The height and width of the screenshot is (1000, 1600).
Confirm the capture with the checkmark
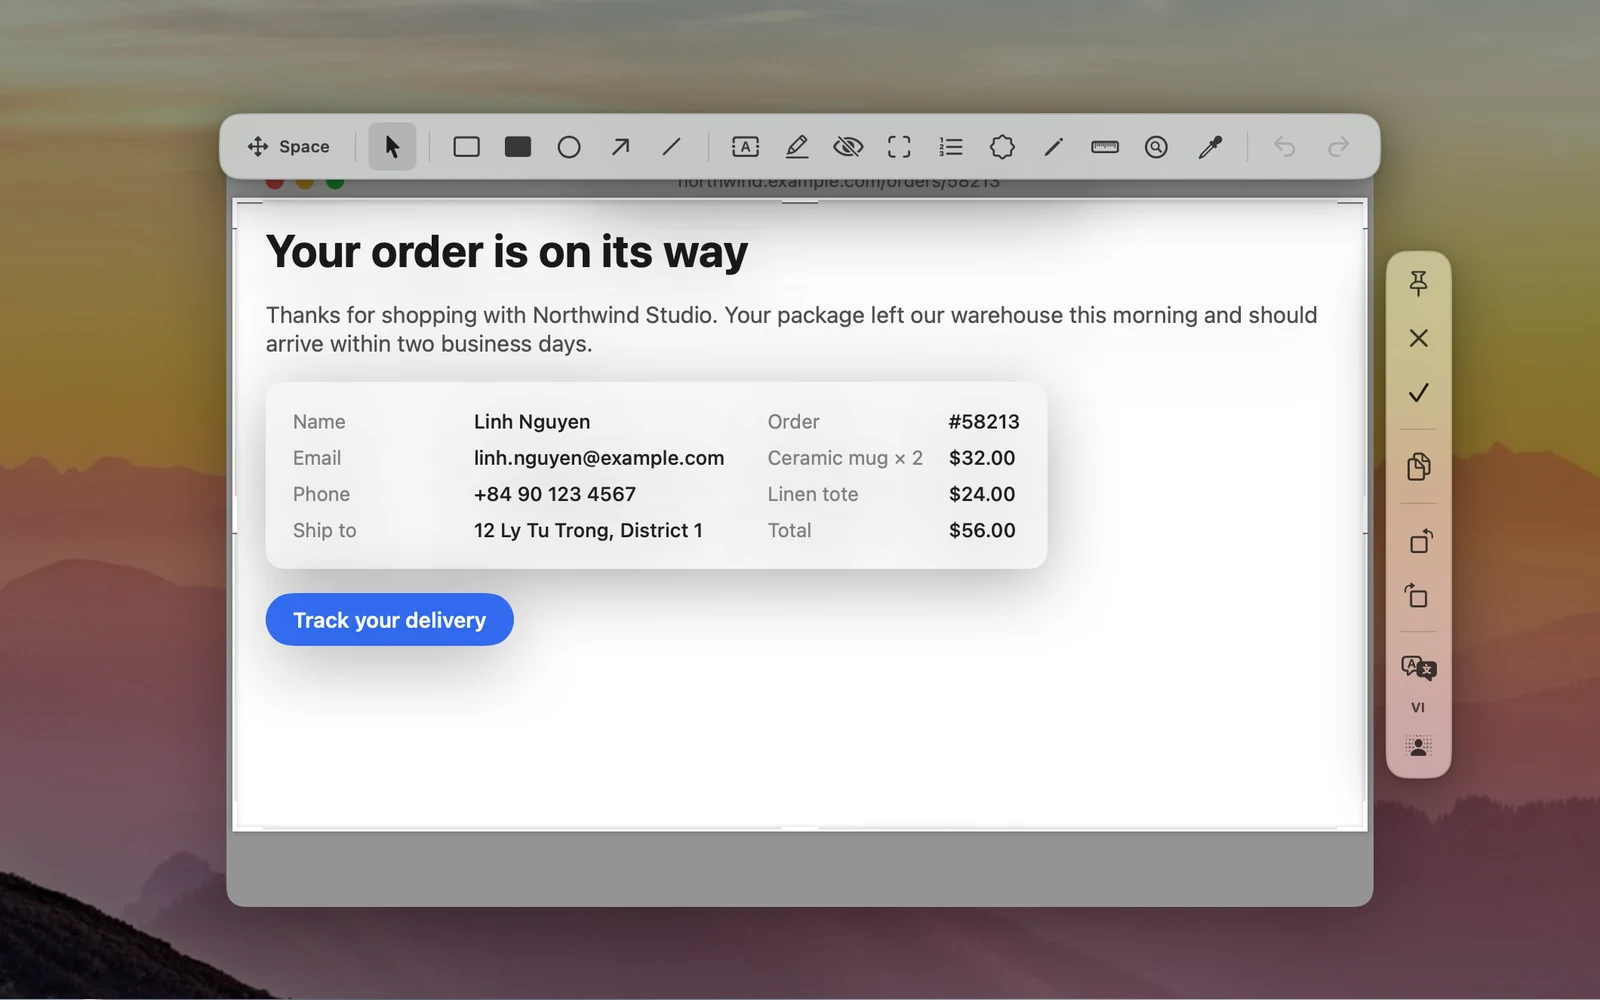pyautogui.click(x=1418, y=392)
